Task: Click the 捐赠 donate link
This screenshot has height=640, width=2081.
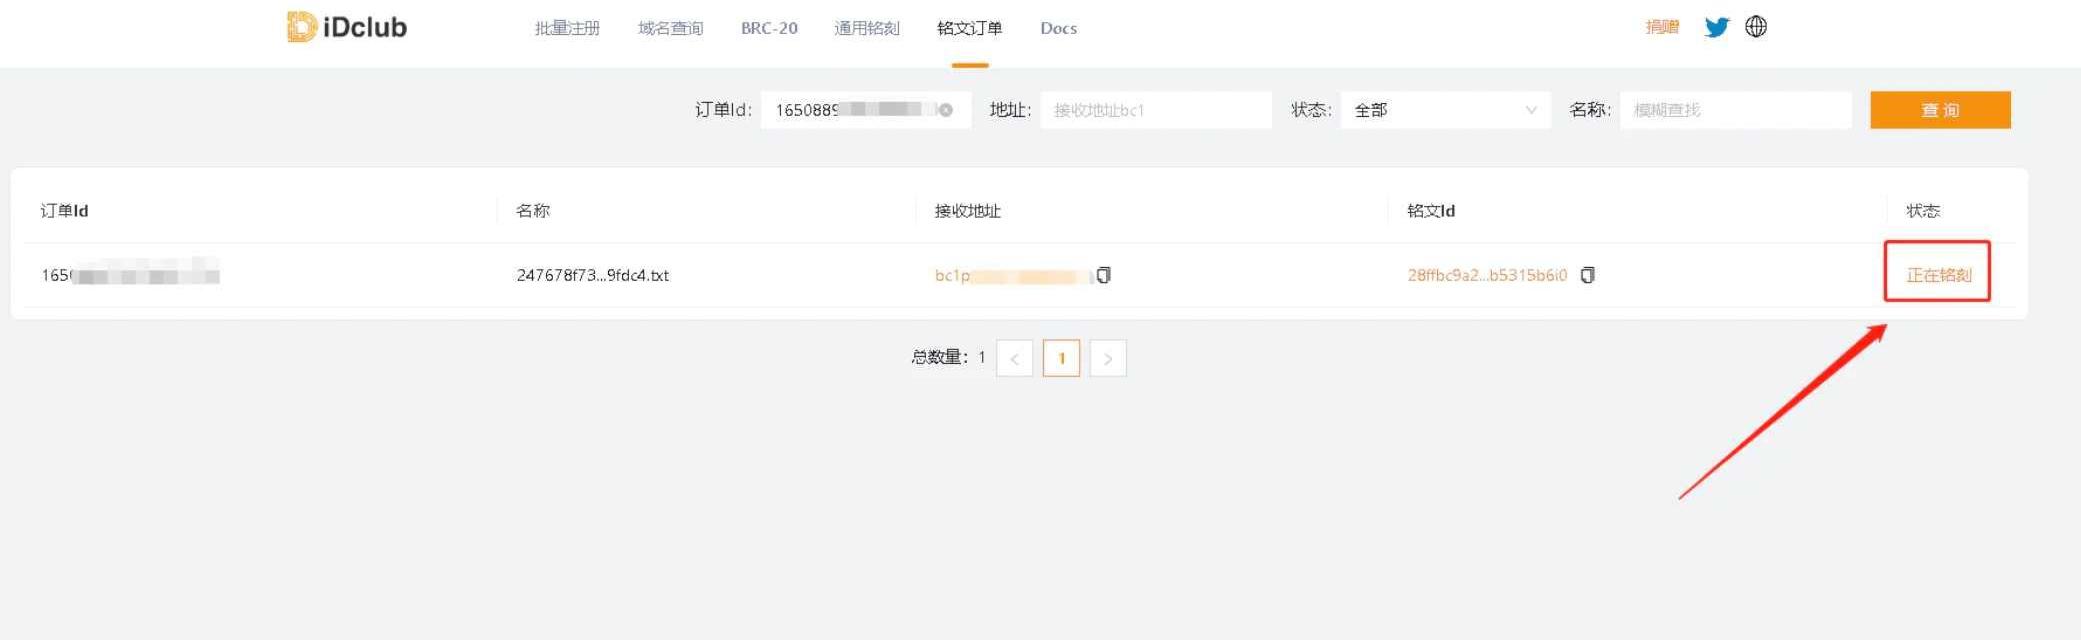Action: tap(1662, 27)
